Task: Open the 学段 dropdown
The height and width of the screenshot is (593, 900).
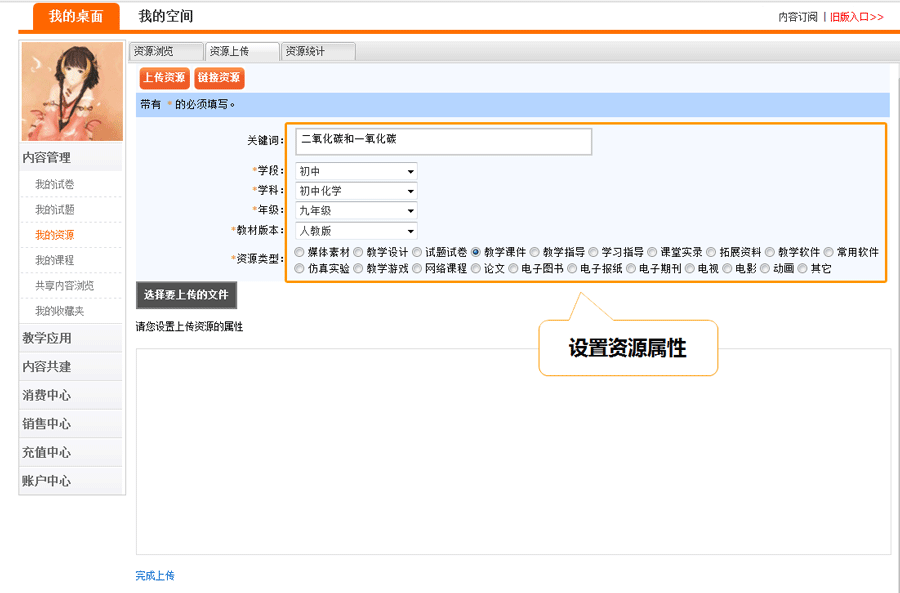Action: pos(356,172)
